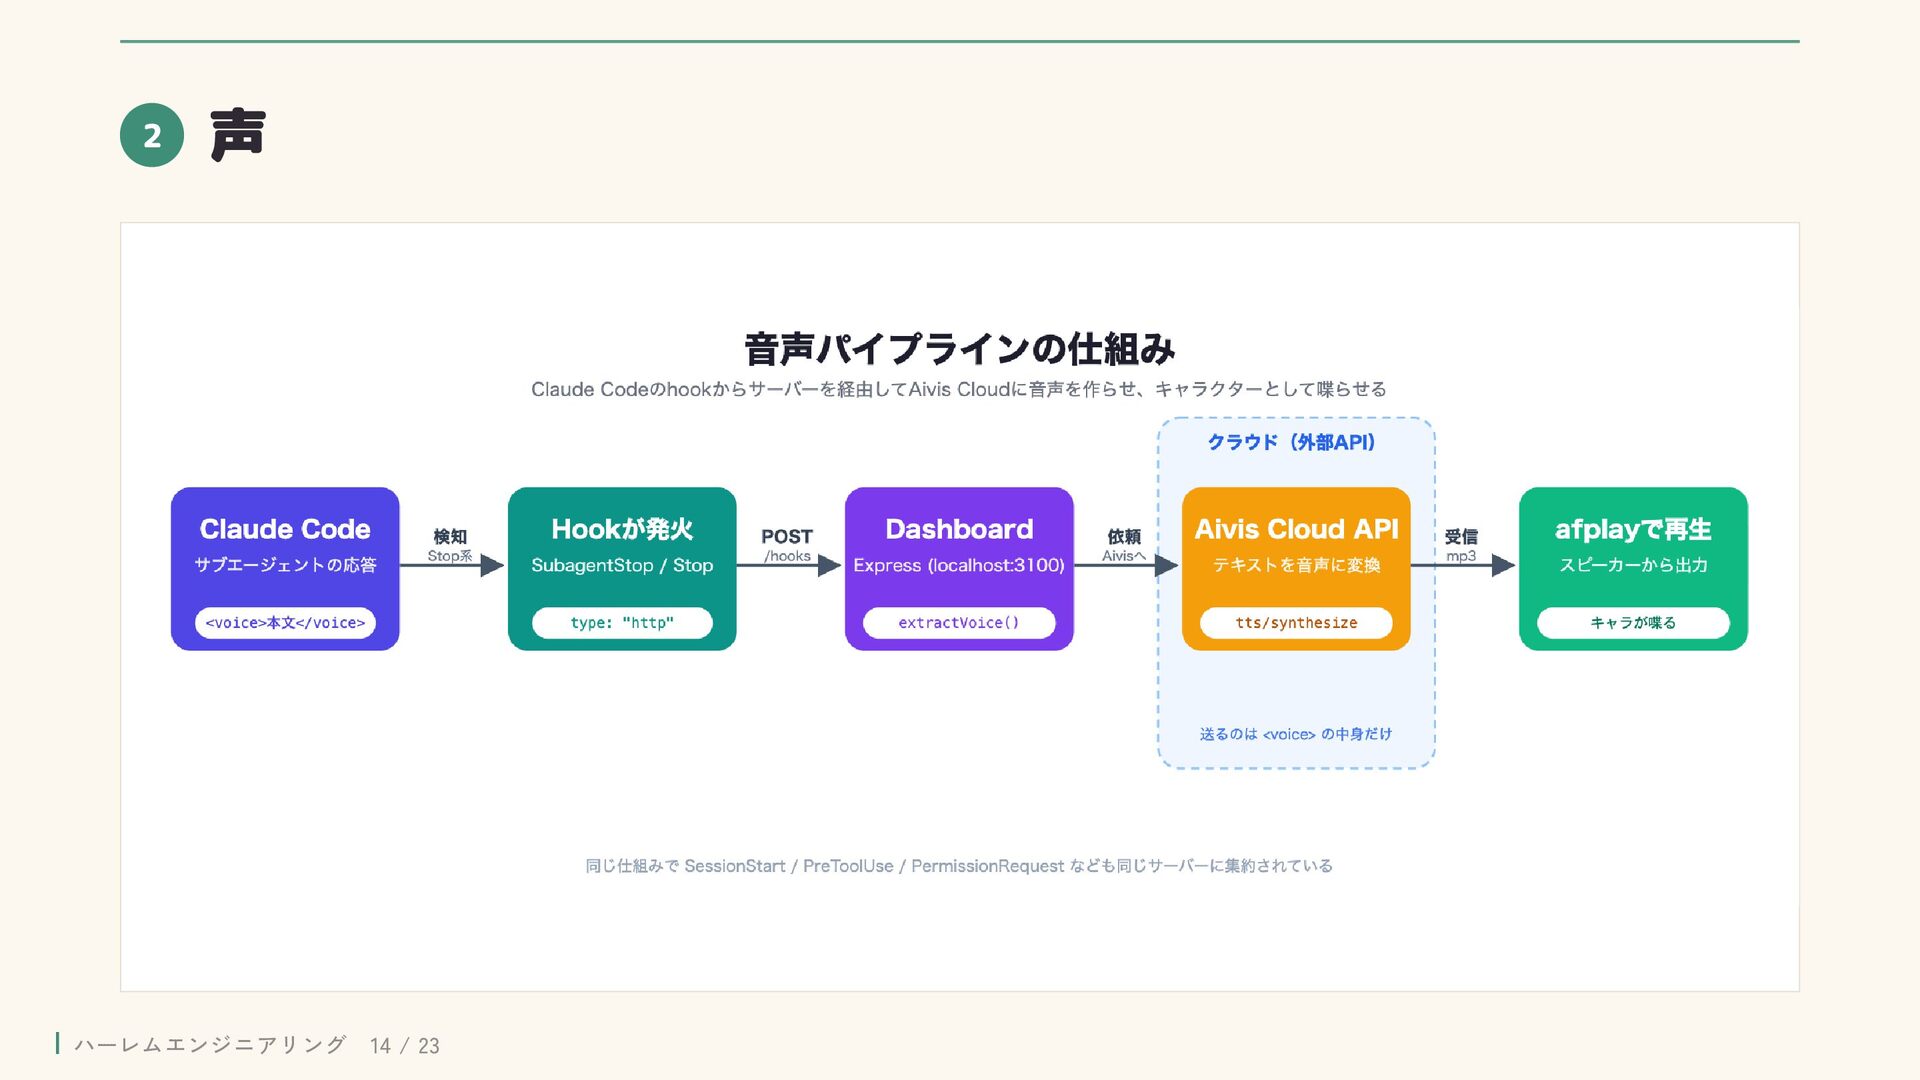
Task: Click the Claude Code box title
Action: point(285,529)
